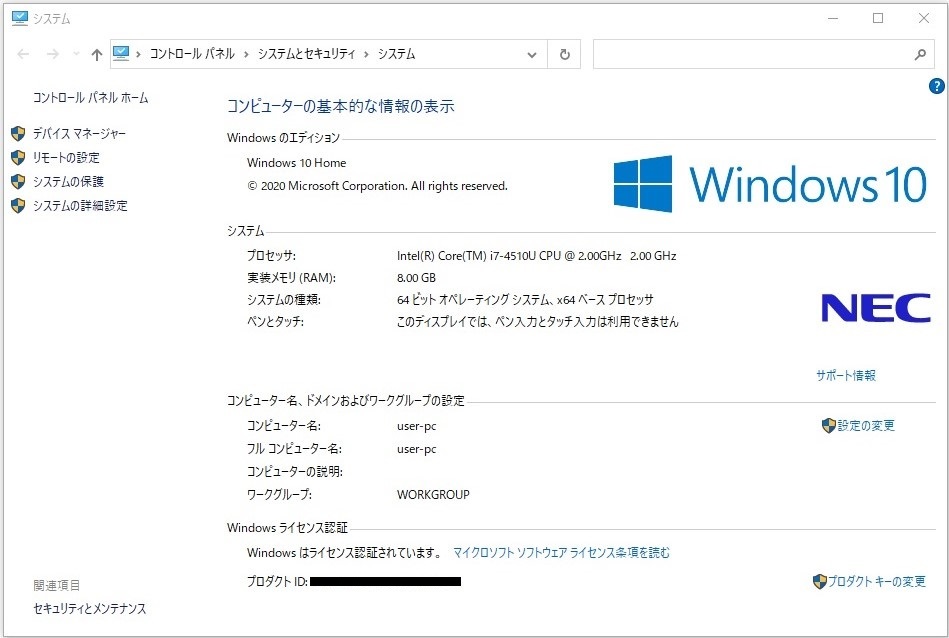Screen dimensions: 949x638
Task: Click the back arrow navigation button
Action: [23, 54]
